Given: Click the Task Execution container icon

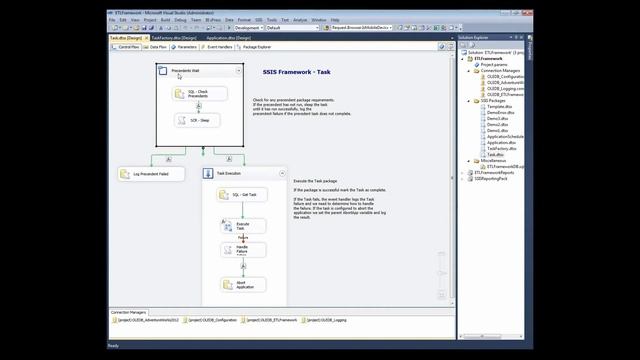Looking at the screenshot, I should pyautogui.click(x=208, y=173).
